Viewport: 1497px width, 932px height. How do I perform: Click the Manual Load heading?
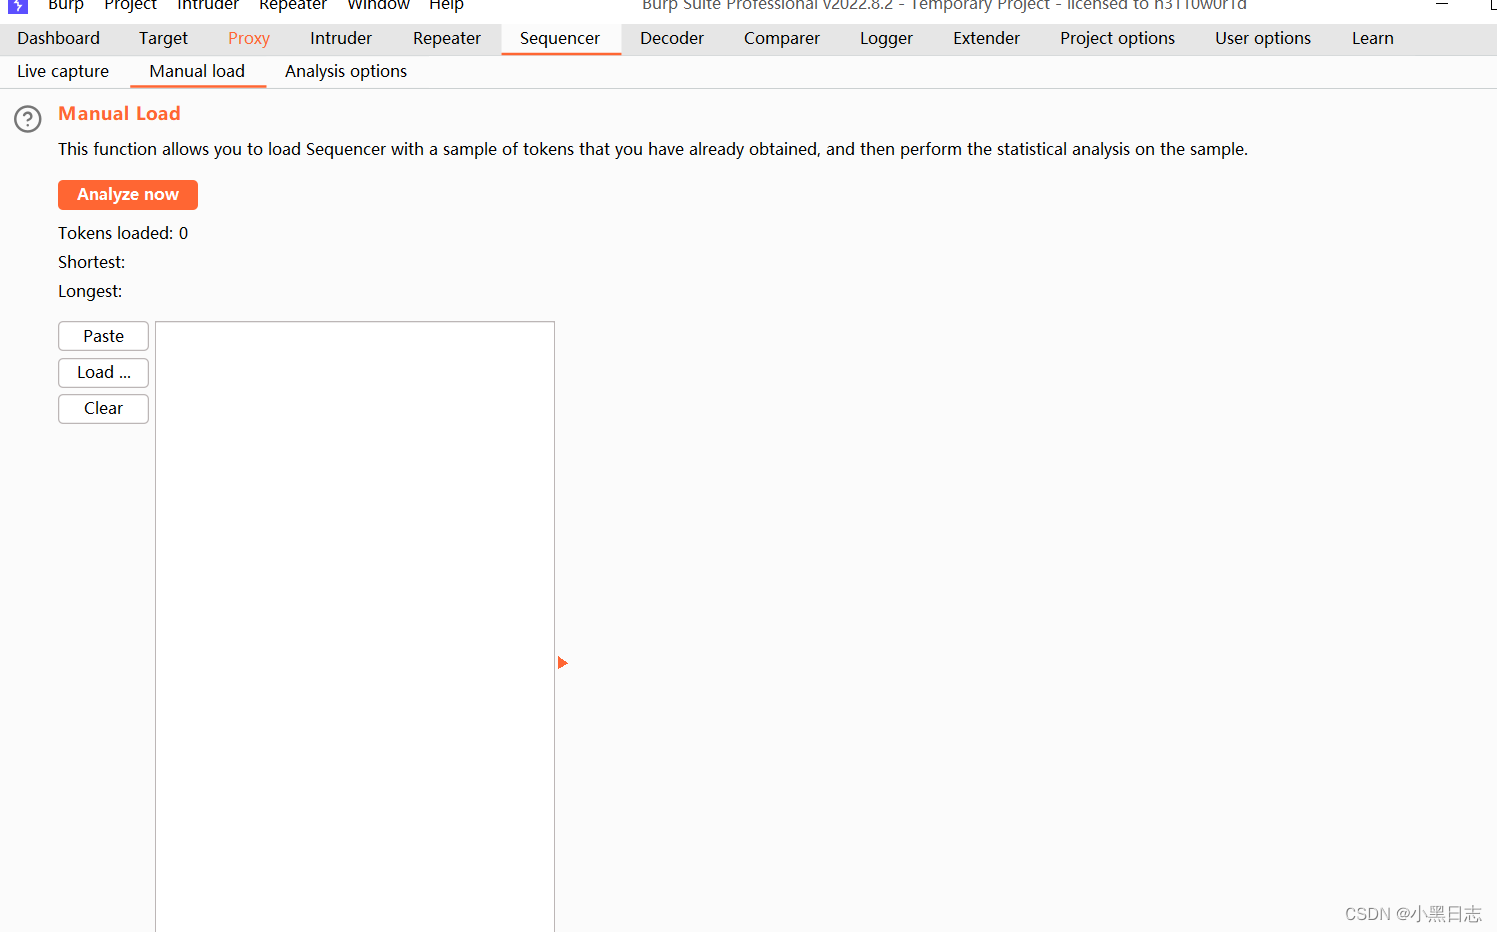(119, 114)
